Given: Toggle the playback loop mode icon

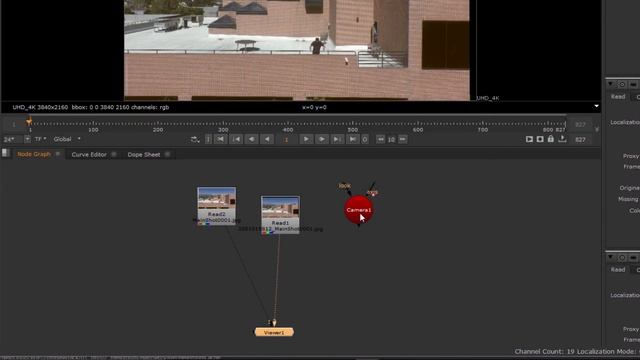Looking at the screenshot, I should click(x=195, y=139).
